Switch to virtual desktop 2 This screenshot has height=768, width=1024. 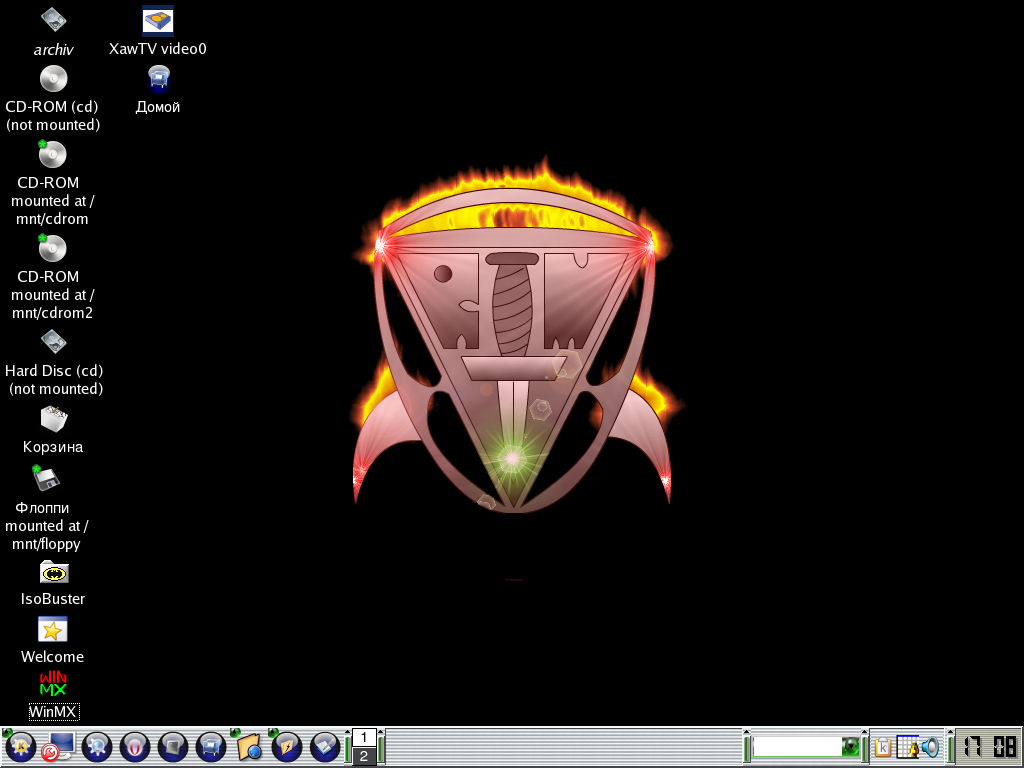(x=364, y=756)
